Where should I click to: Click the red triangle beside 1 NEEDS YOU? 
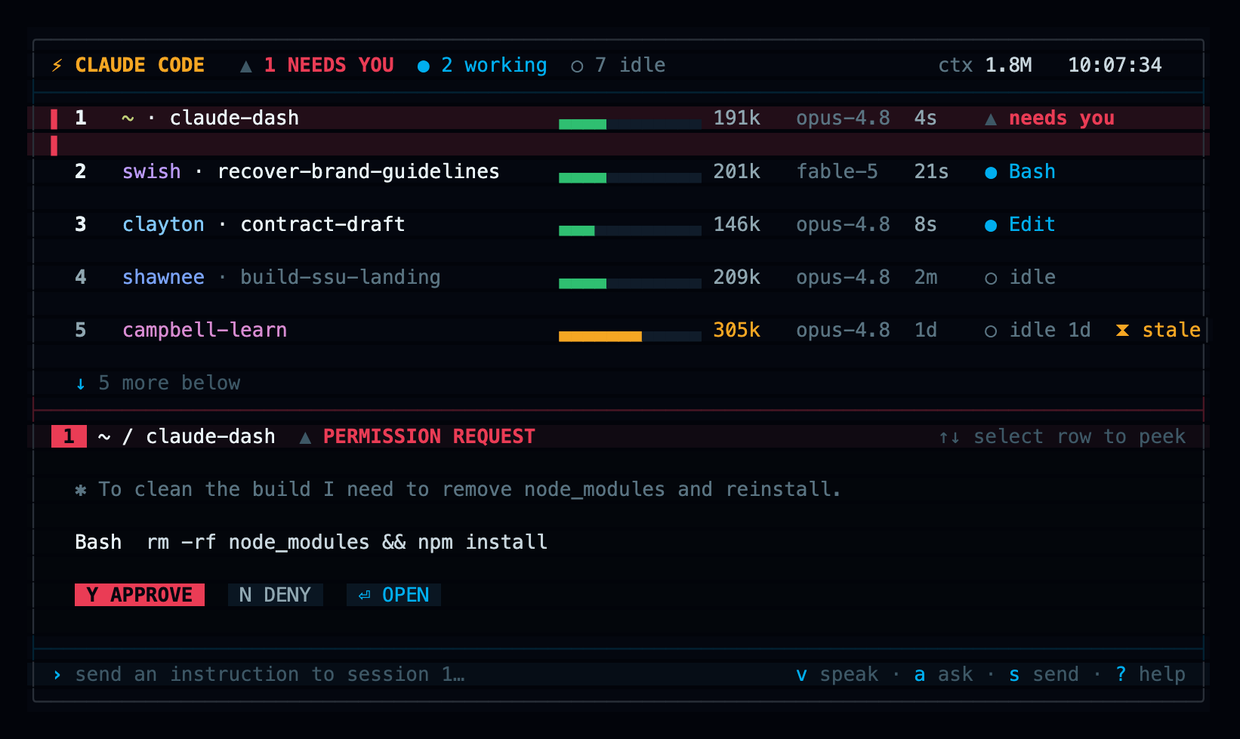point(246,66)
